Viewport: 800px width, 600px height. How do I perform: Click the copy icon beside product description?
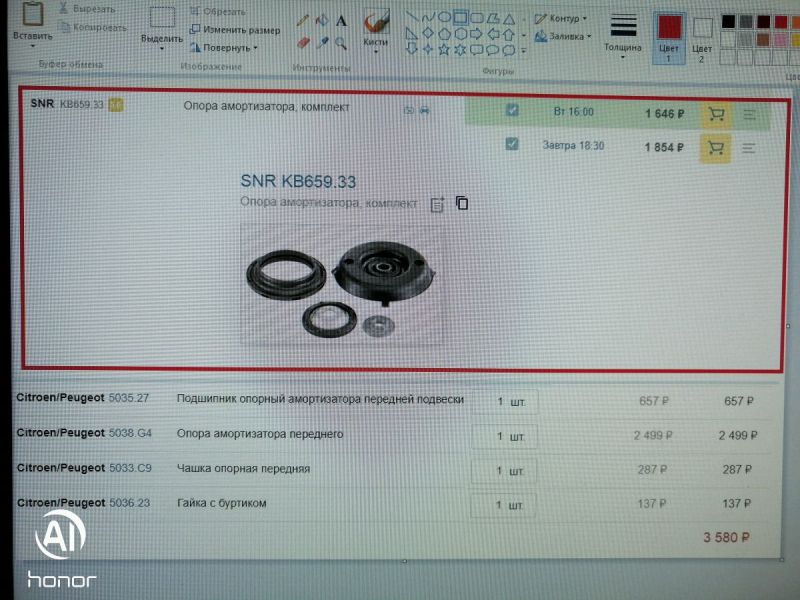click(x=462, y=203)
